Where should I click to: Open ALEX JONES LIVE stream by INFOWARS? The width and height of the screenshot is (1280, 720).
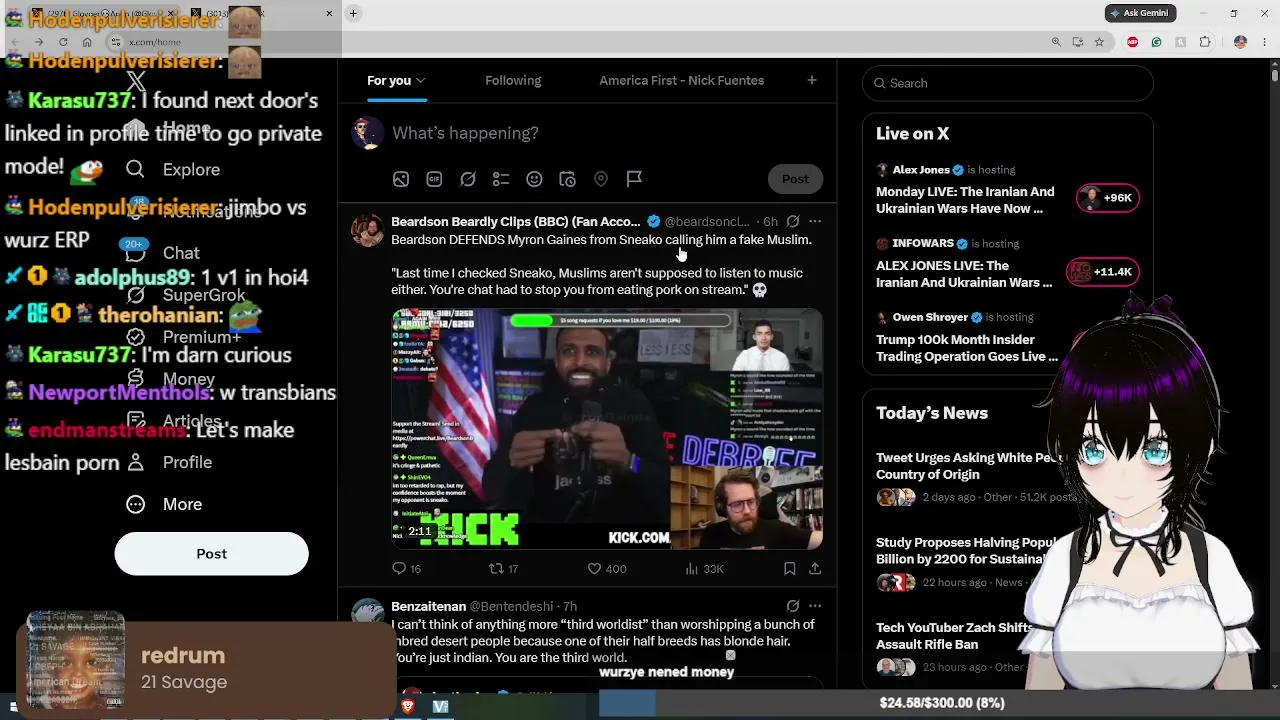pos(964,274)
